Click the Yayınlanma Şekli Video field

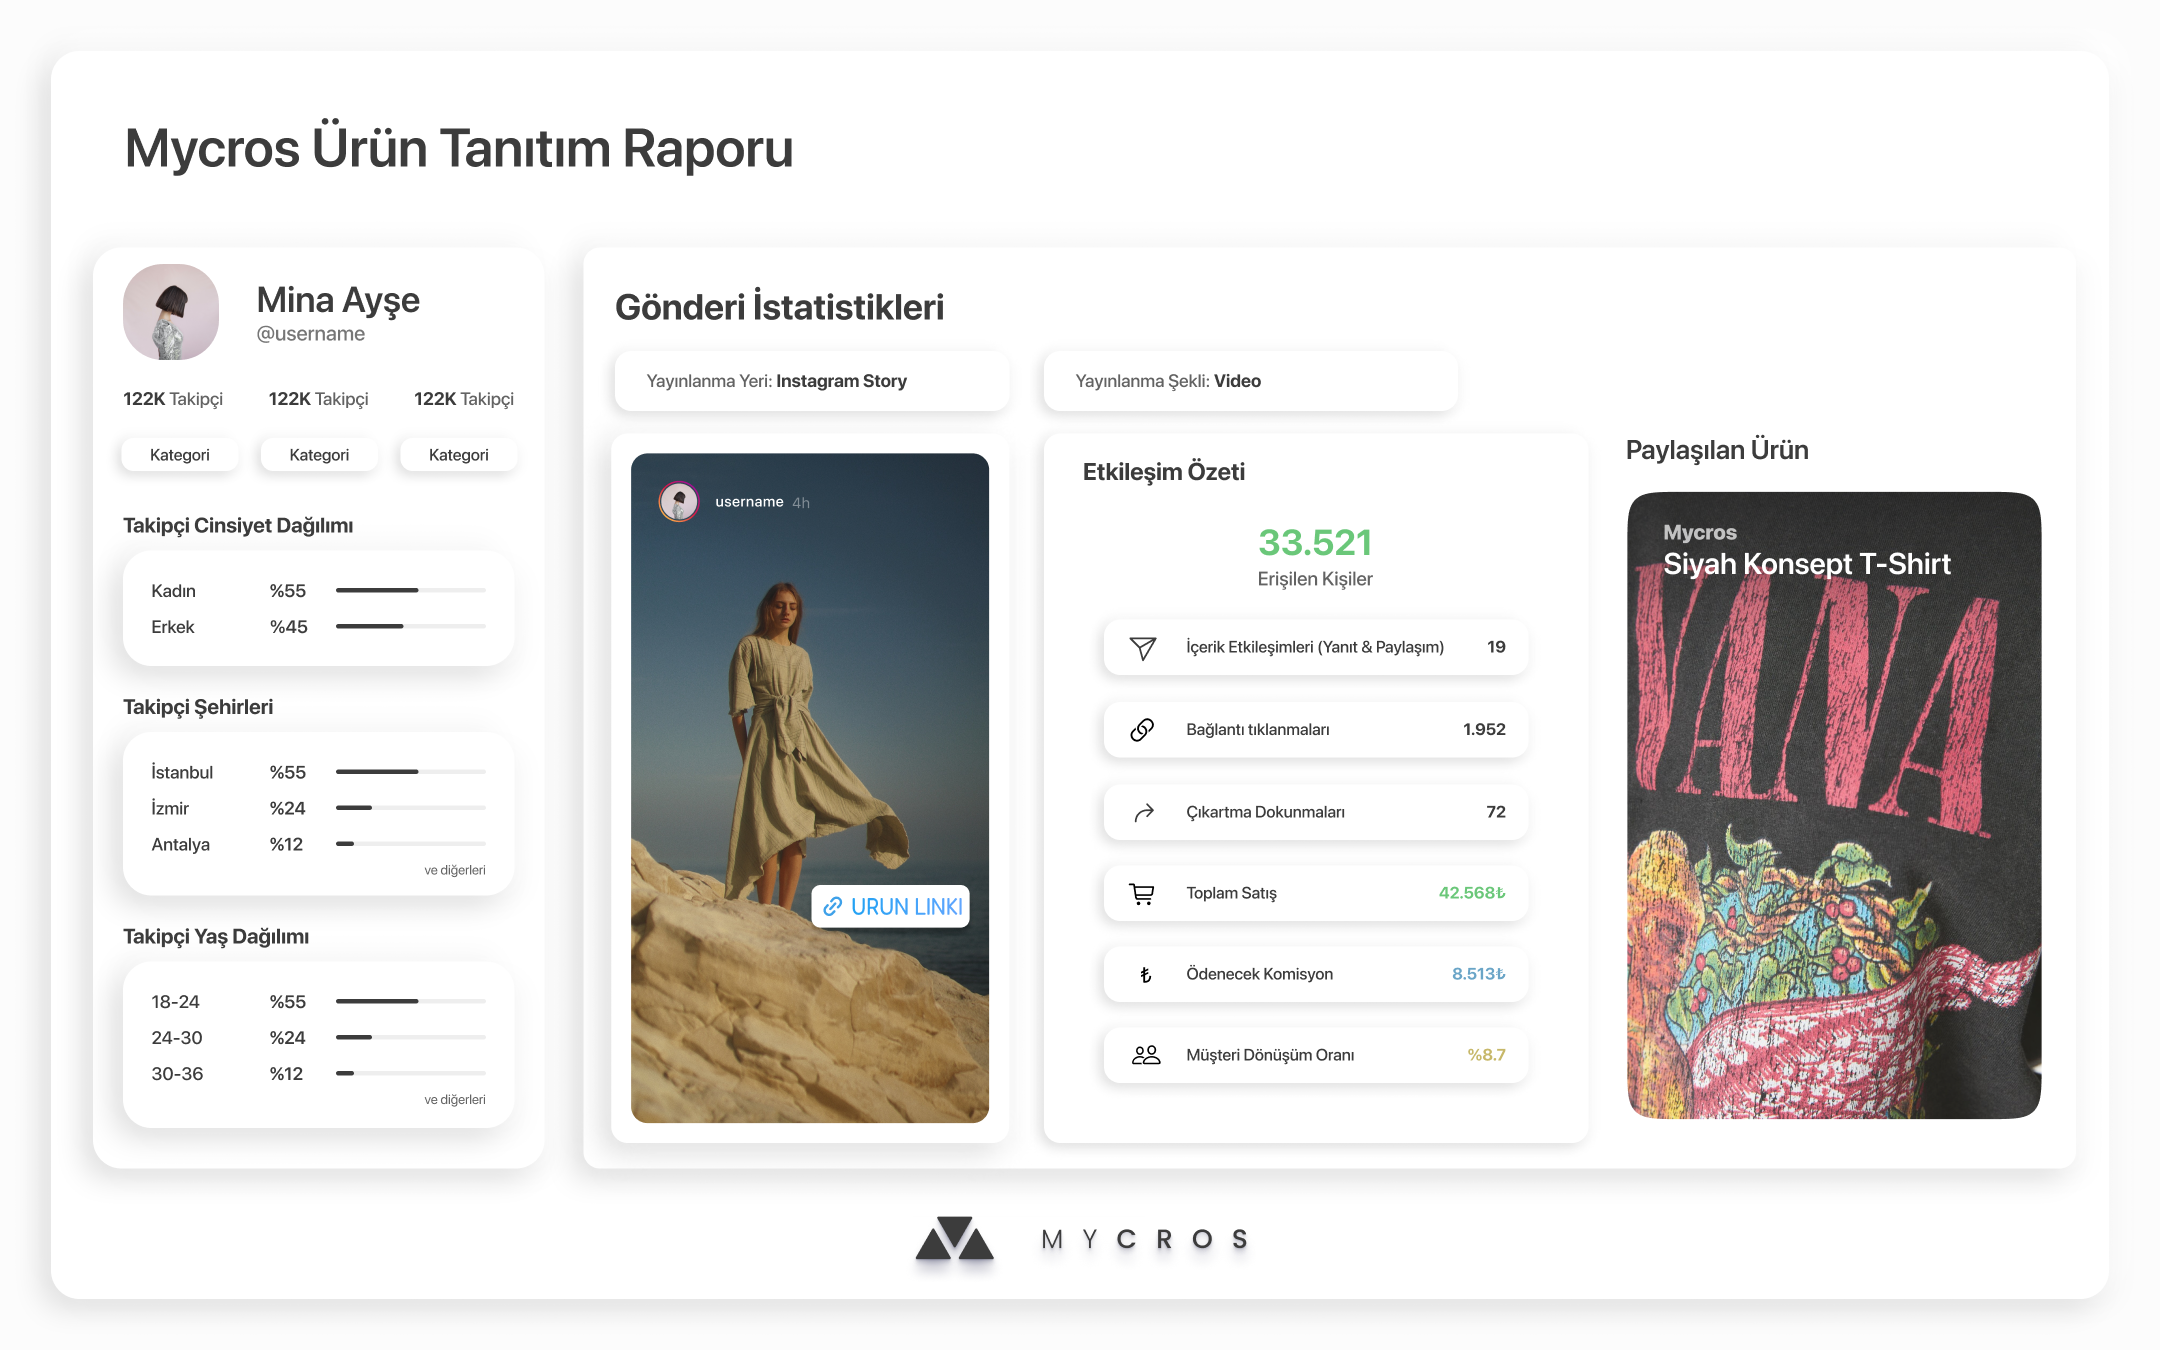1249,381
